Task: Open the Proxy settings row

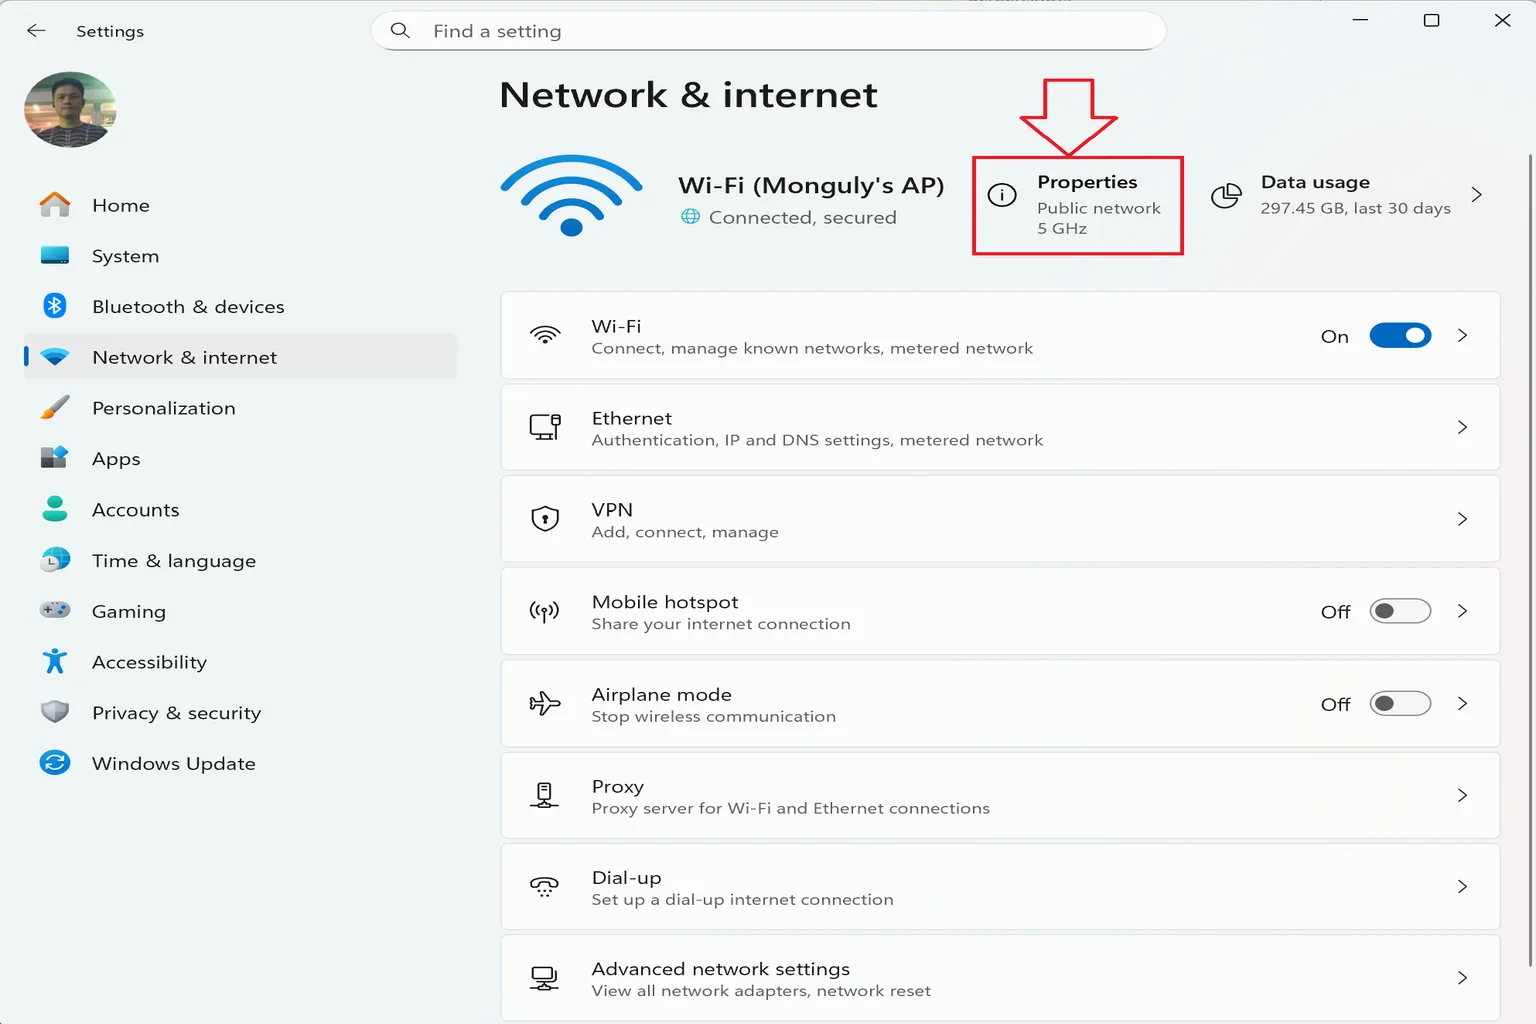Action: tap(1000, 795)
